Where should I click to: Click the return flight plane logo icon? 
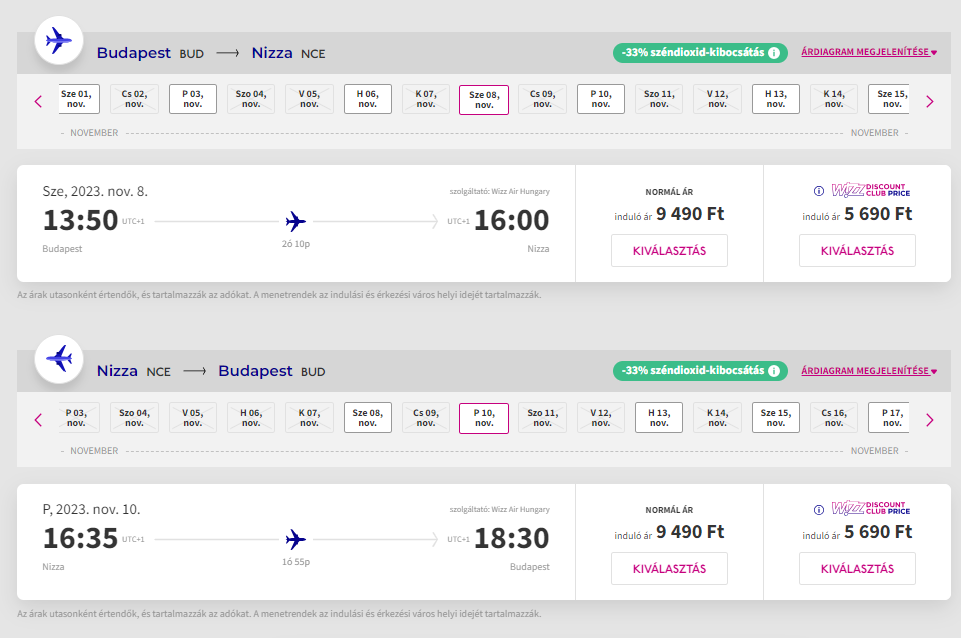pos(60,359)
